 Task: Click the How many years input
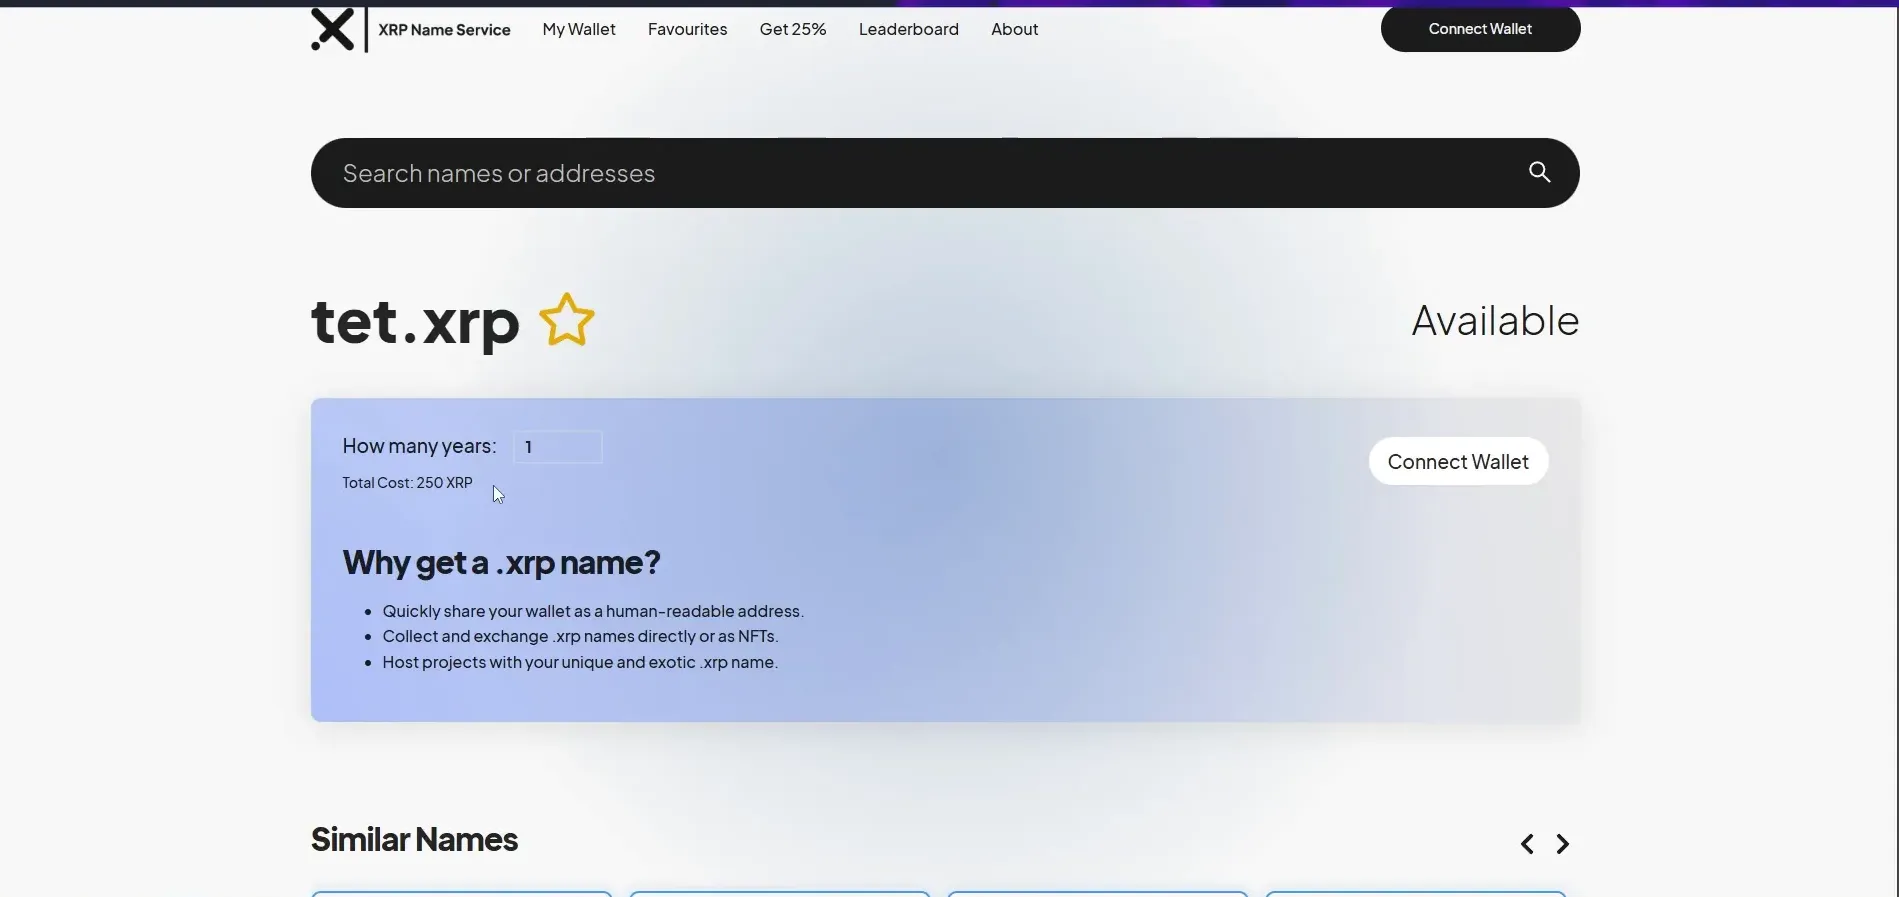pos(558,447)
